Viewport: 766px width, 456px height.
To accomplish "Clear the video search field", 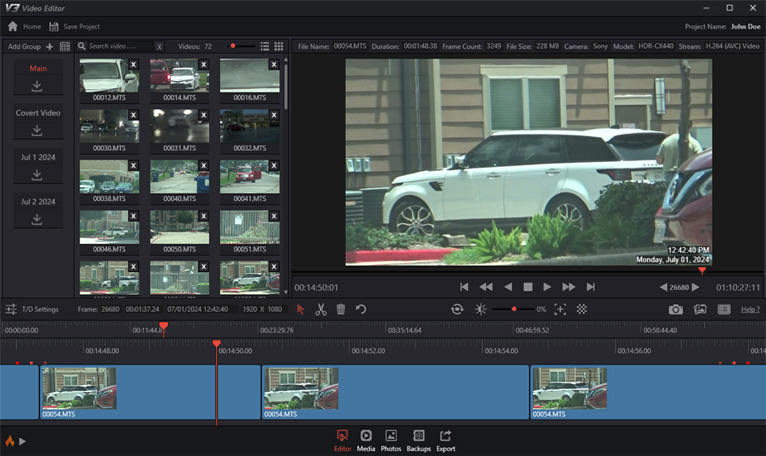I will pyautogui.click(x=159, y=46).
